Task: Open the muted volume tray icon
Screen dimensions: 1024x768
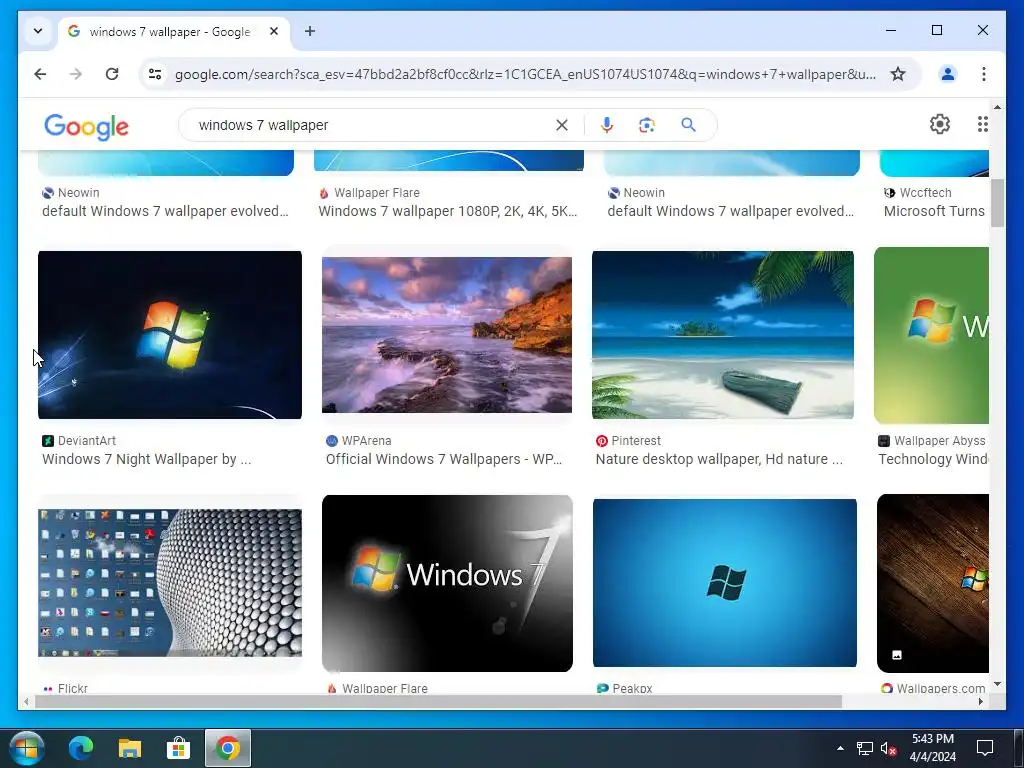Action: click(x=888, y=748)
